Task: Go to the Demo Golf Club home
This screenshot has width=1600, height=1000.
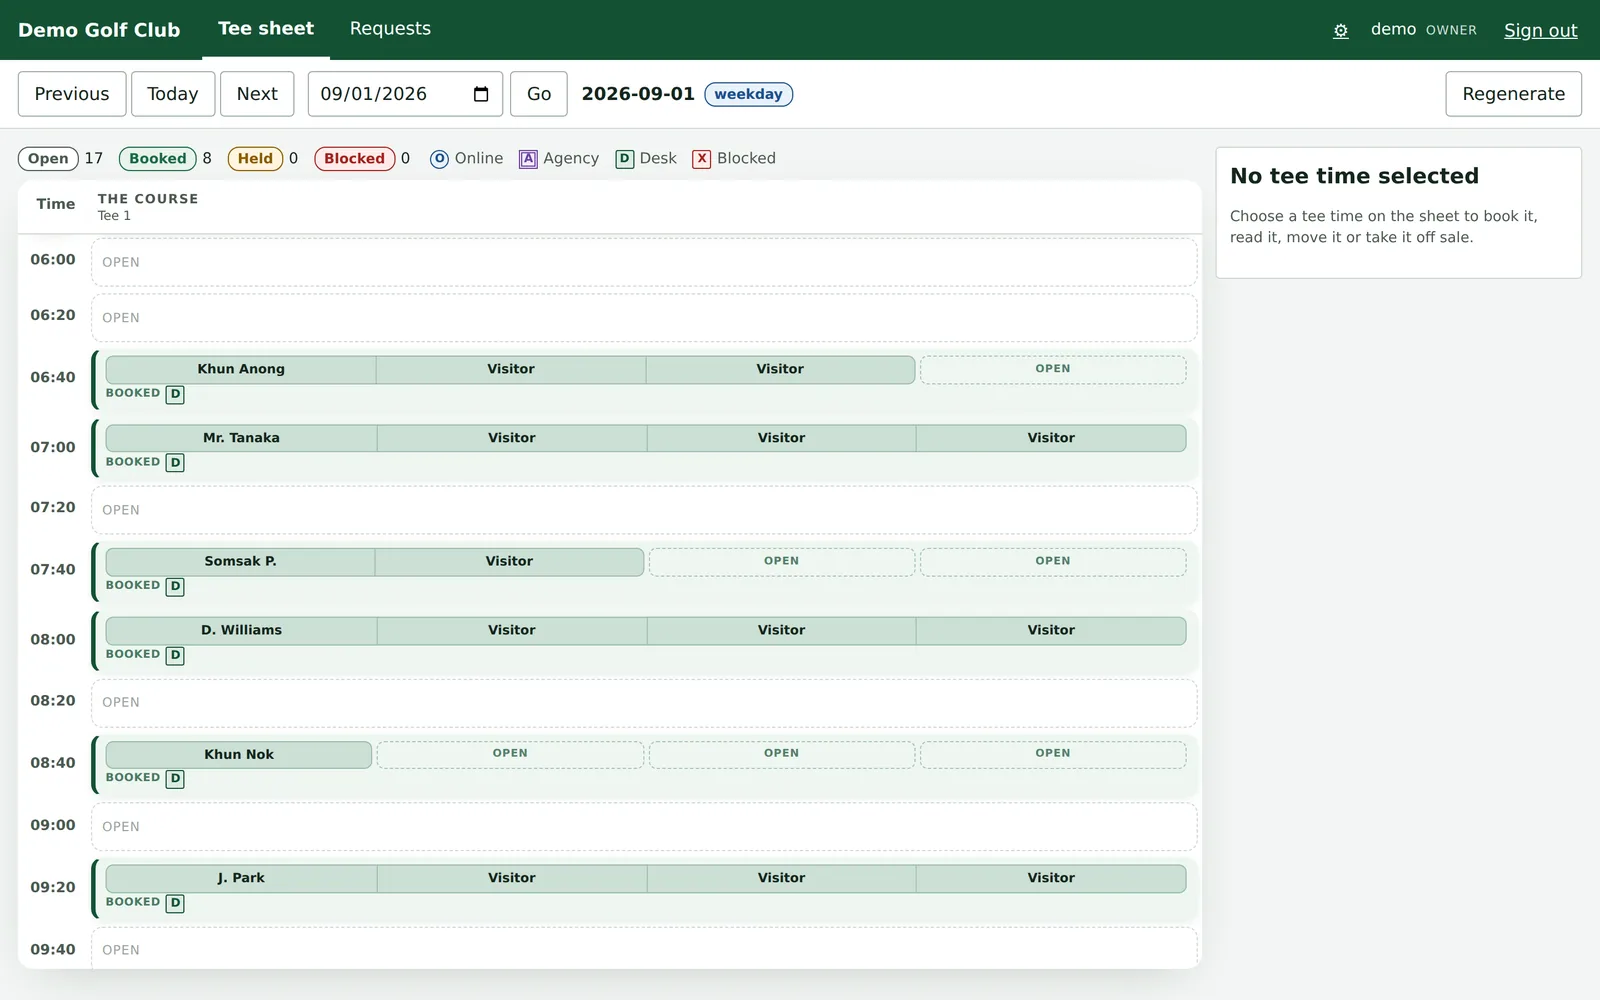Action: 99,30
